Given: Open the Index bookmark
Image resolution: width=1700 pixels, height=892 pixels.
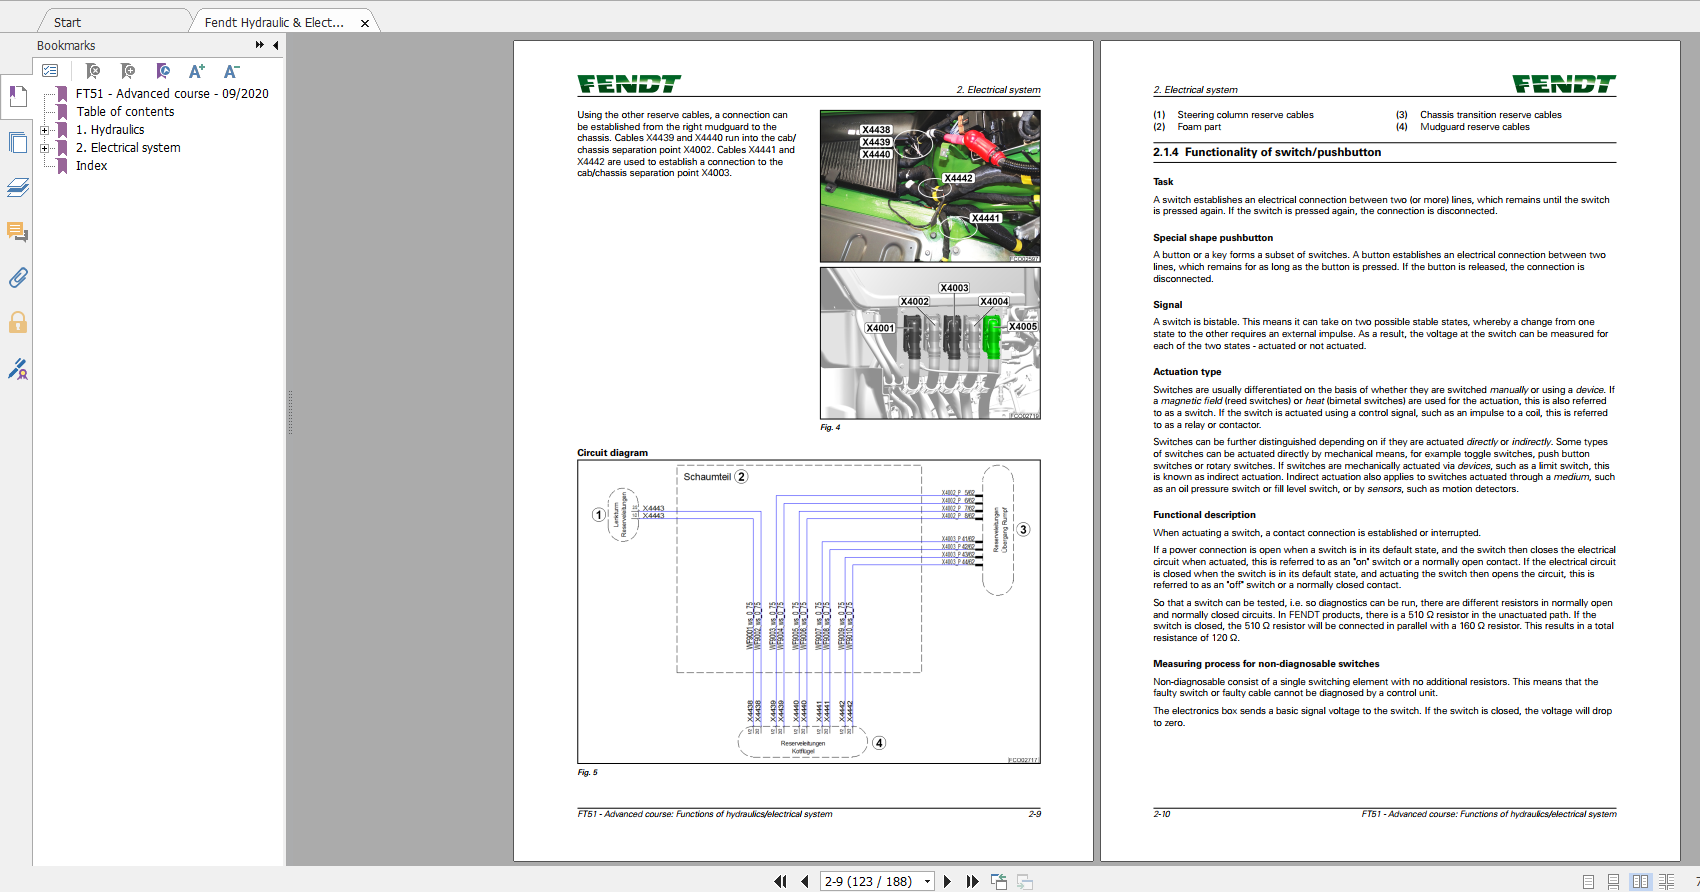Looking at the screenshot, I should click(91, 165).
